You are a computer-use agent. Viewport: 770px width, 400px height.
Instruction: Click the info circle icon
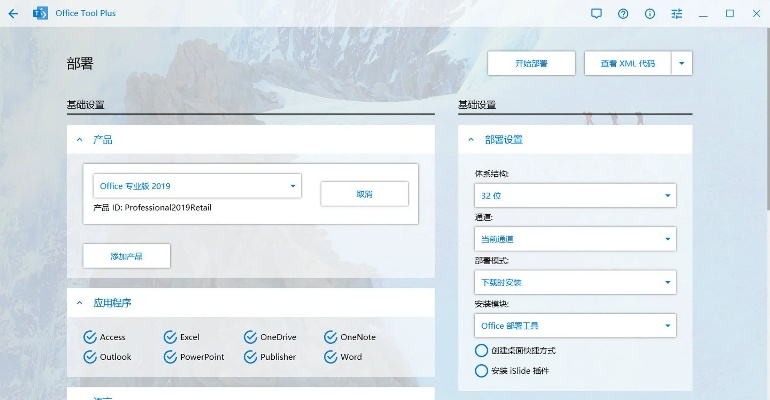click(x=650, y=14)
